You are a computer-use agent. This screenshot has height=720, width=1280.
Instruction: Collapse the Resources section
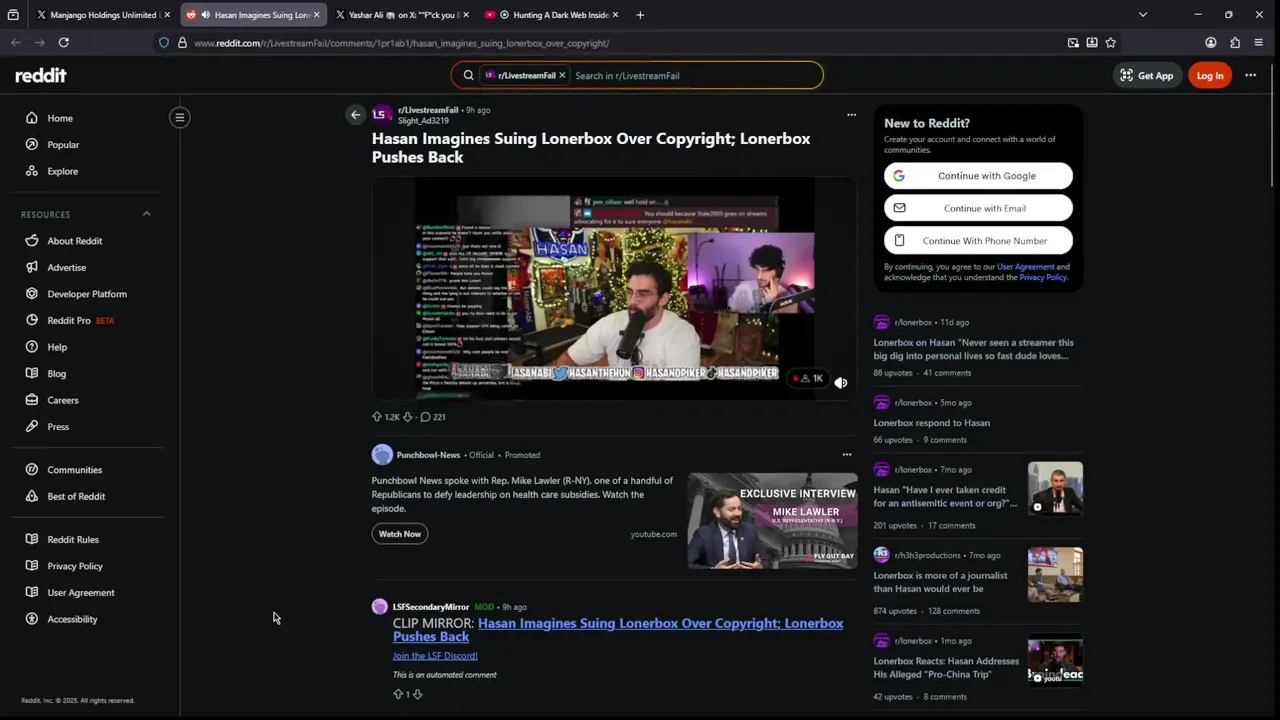pos(146,214)
